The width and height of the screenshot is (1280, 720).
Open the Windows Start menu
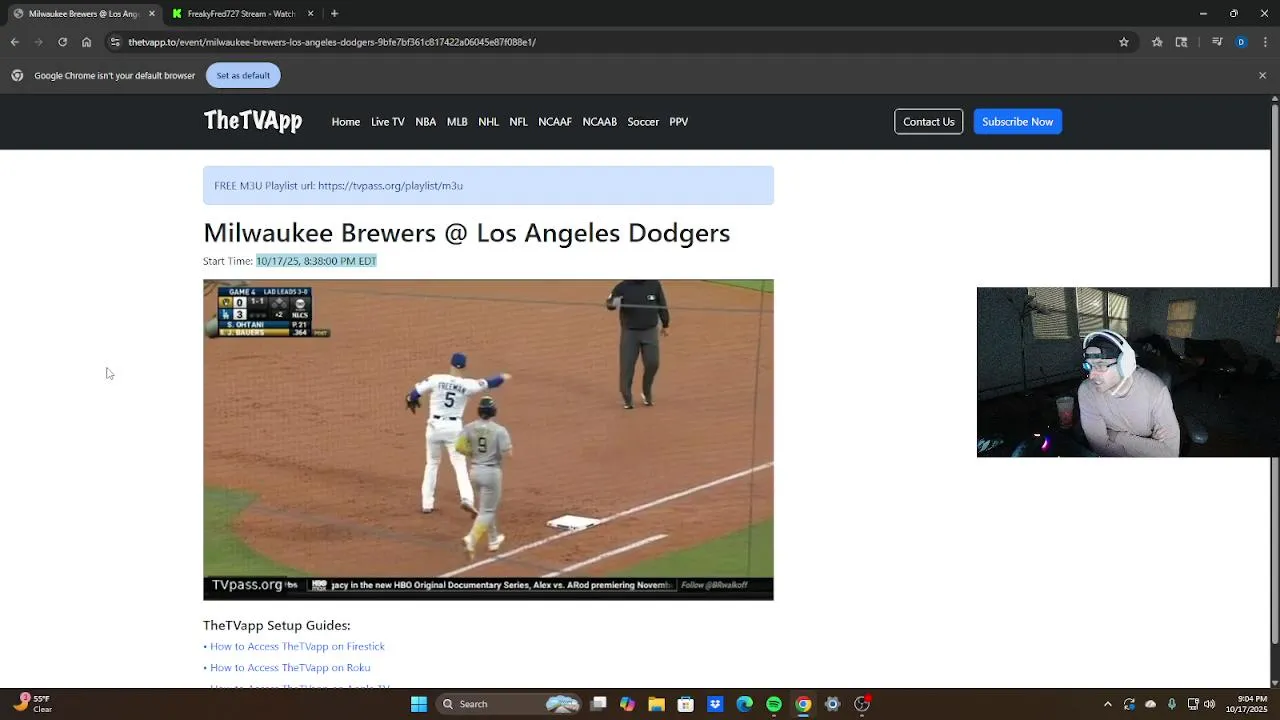(x=419, y=704)
